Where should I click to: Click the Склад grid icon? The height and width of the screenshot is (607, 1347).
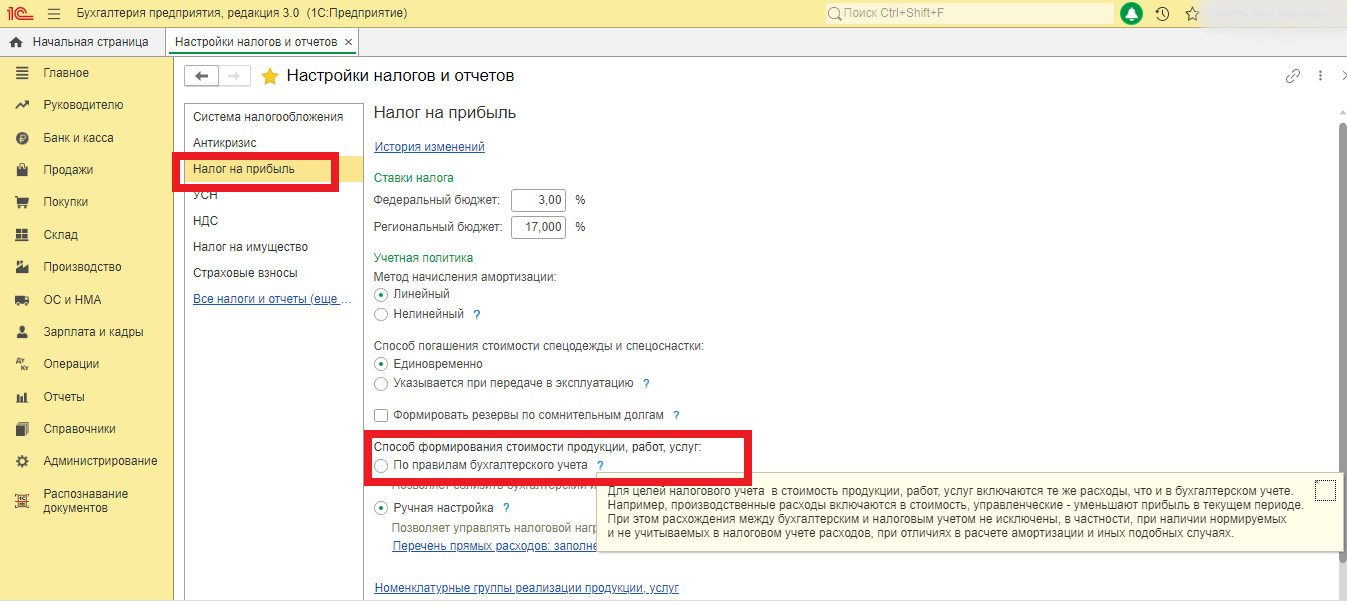click(22, 235)
